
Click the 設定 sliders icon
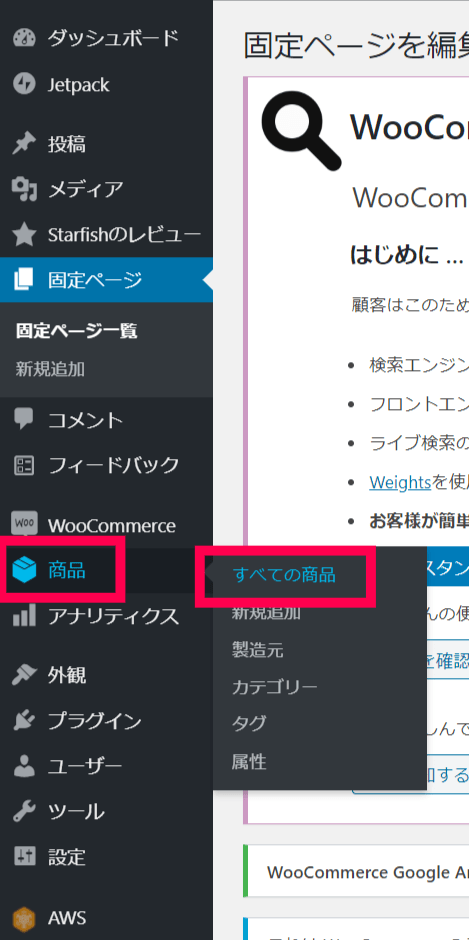[24, 857]
